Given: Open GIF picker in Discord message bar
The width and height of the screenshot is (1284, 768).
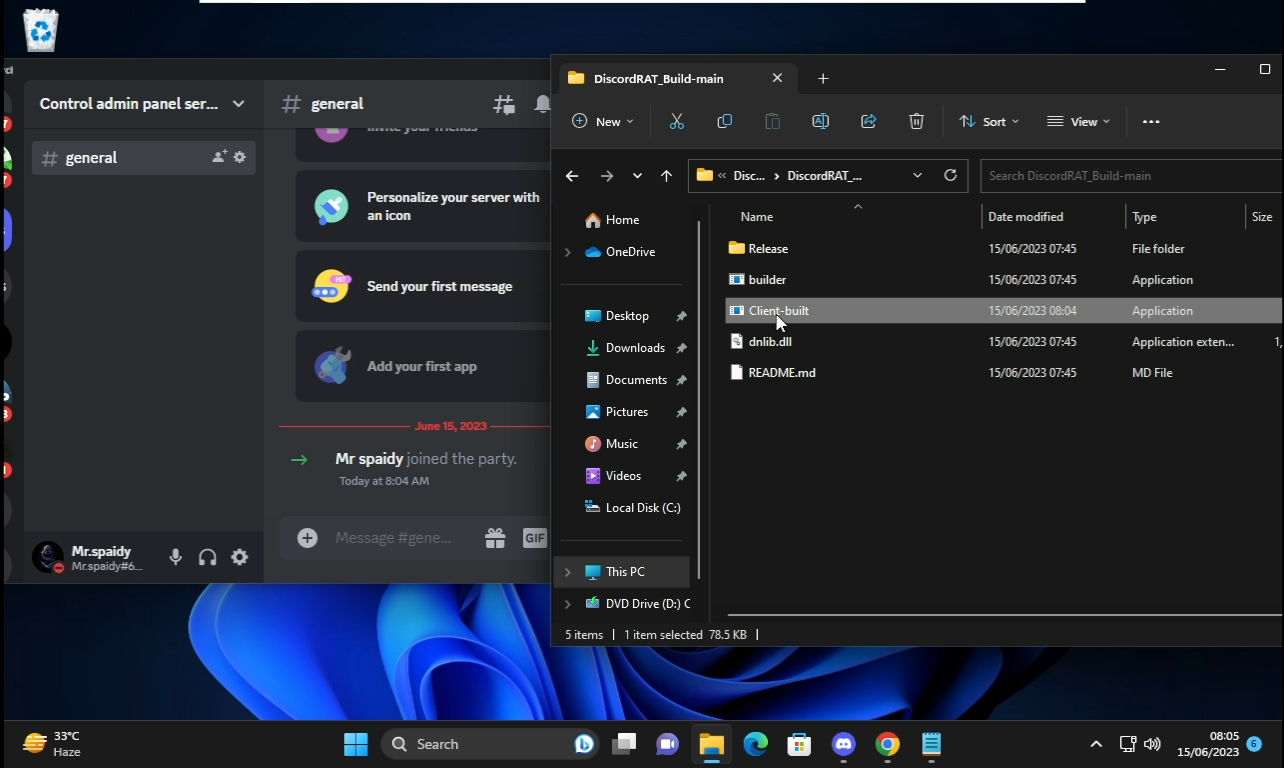Looking at the screenshot, I should pyautogui.click(x=535, y=538).
